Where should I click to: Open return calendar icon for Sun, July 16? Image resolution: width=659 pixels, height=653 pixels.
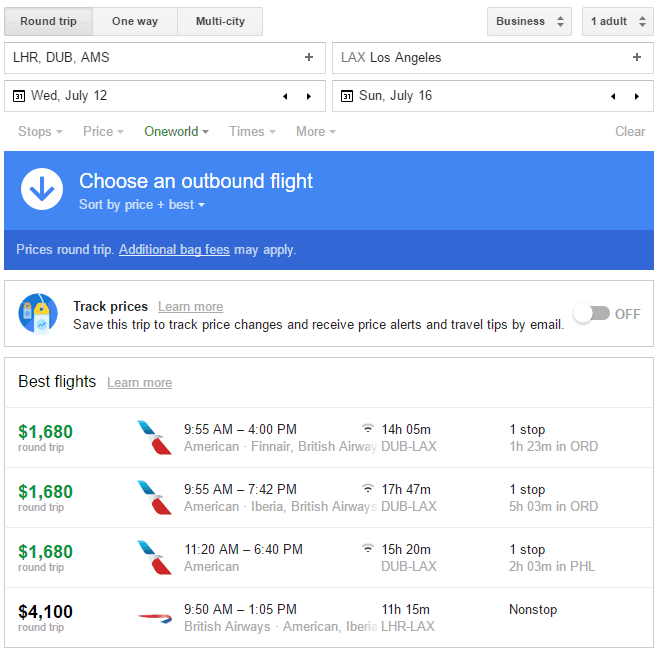point(347,96)
